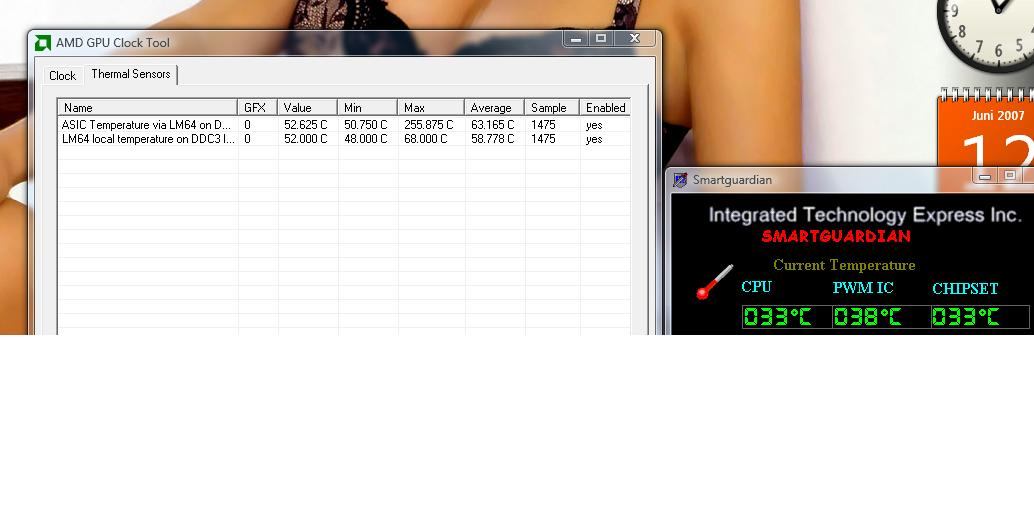The image size is (1034, 525).
Task: Sort by the GFX column header
Action: (x=257, y=108)
